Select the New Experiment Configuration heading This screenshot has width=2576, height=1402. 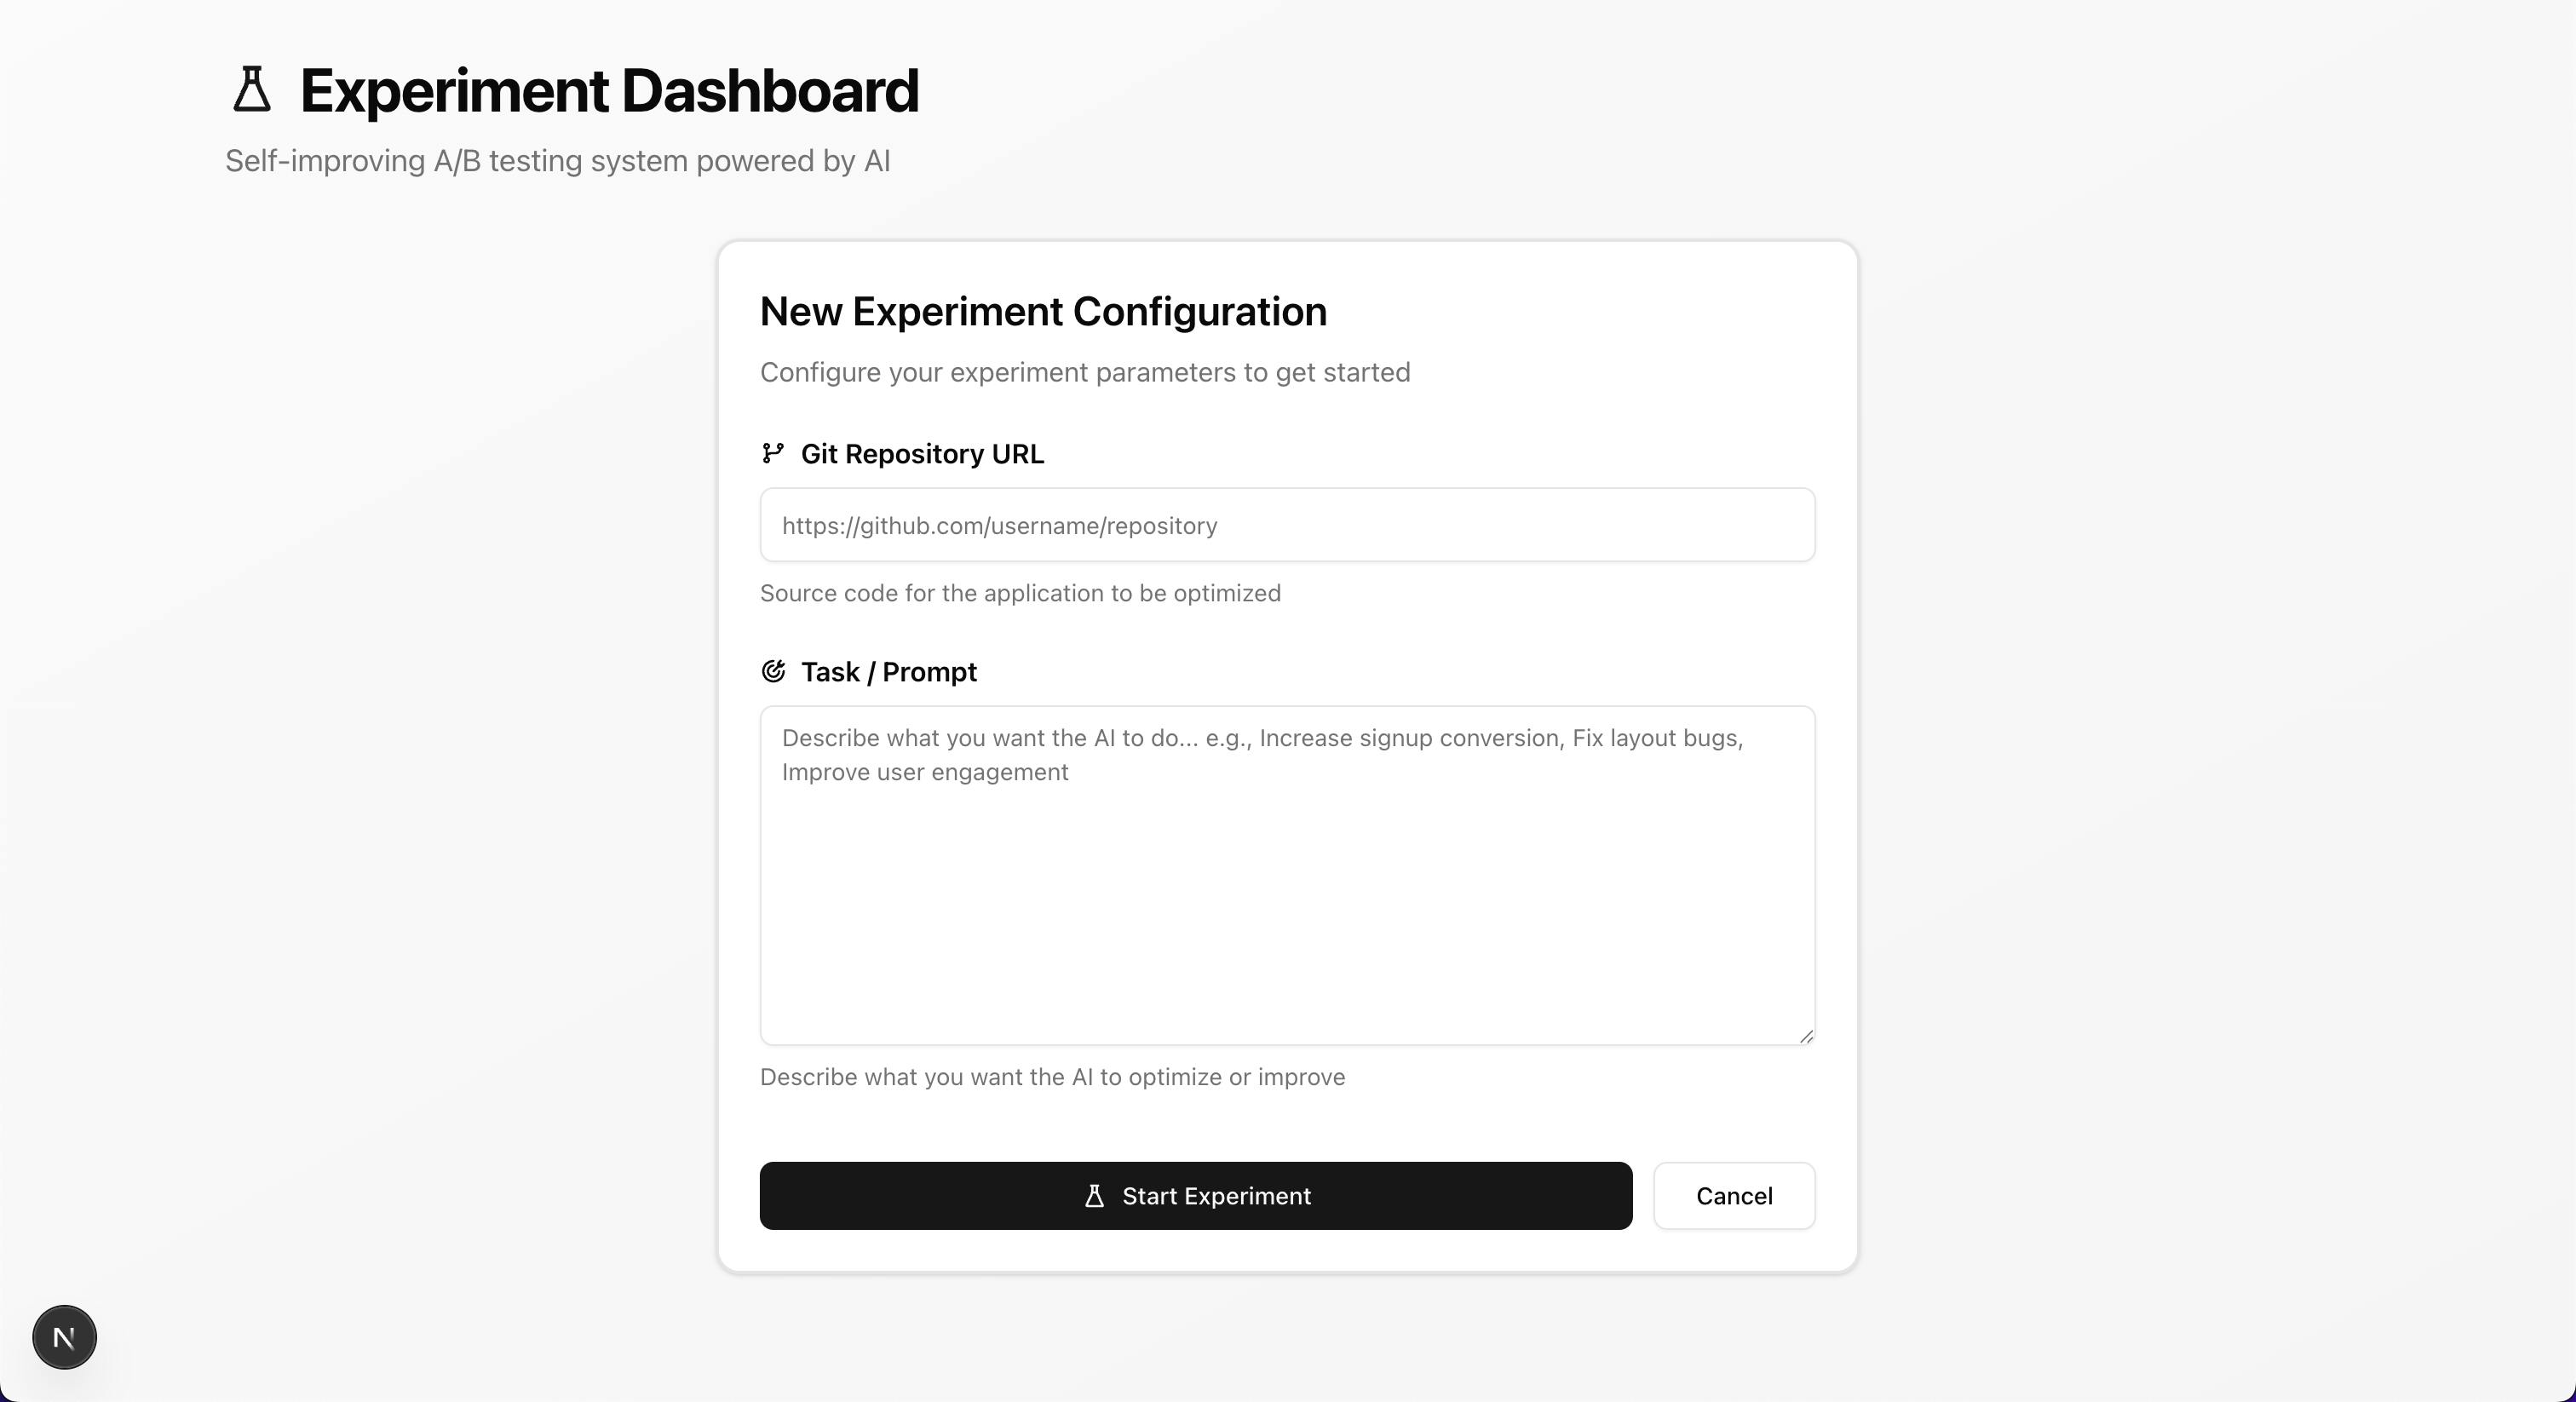pyautogui.click(x=1043, y=311)
